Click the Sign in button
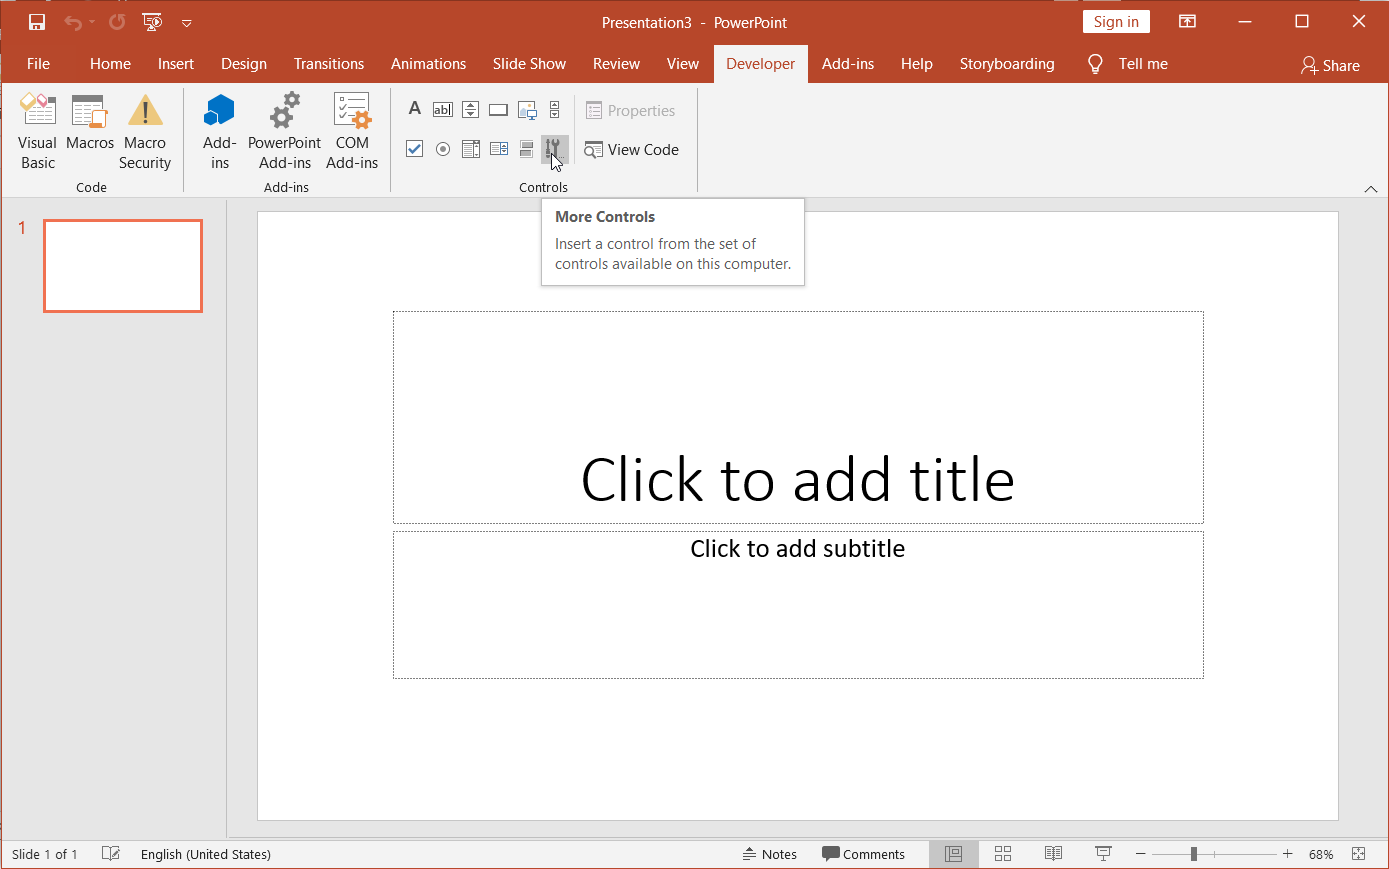Screen dimensions: 1389x869 [1116, 22]
